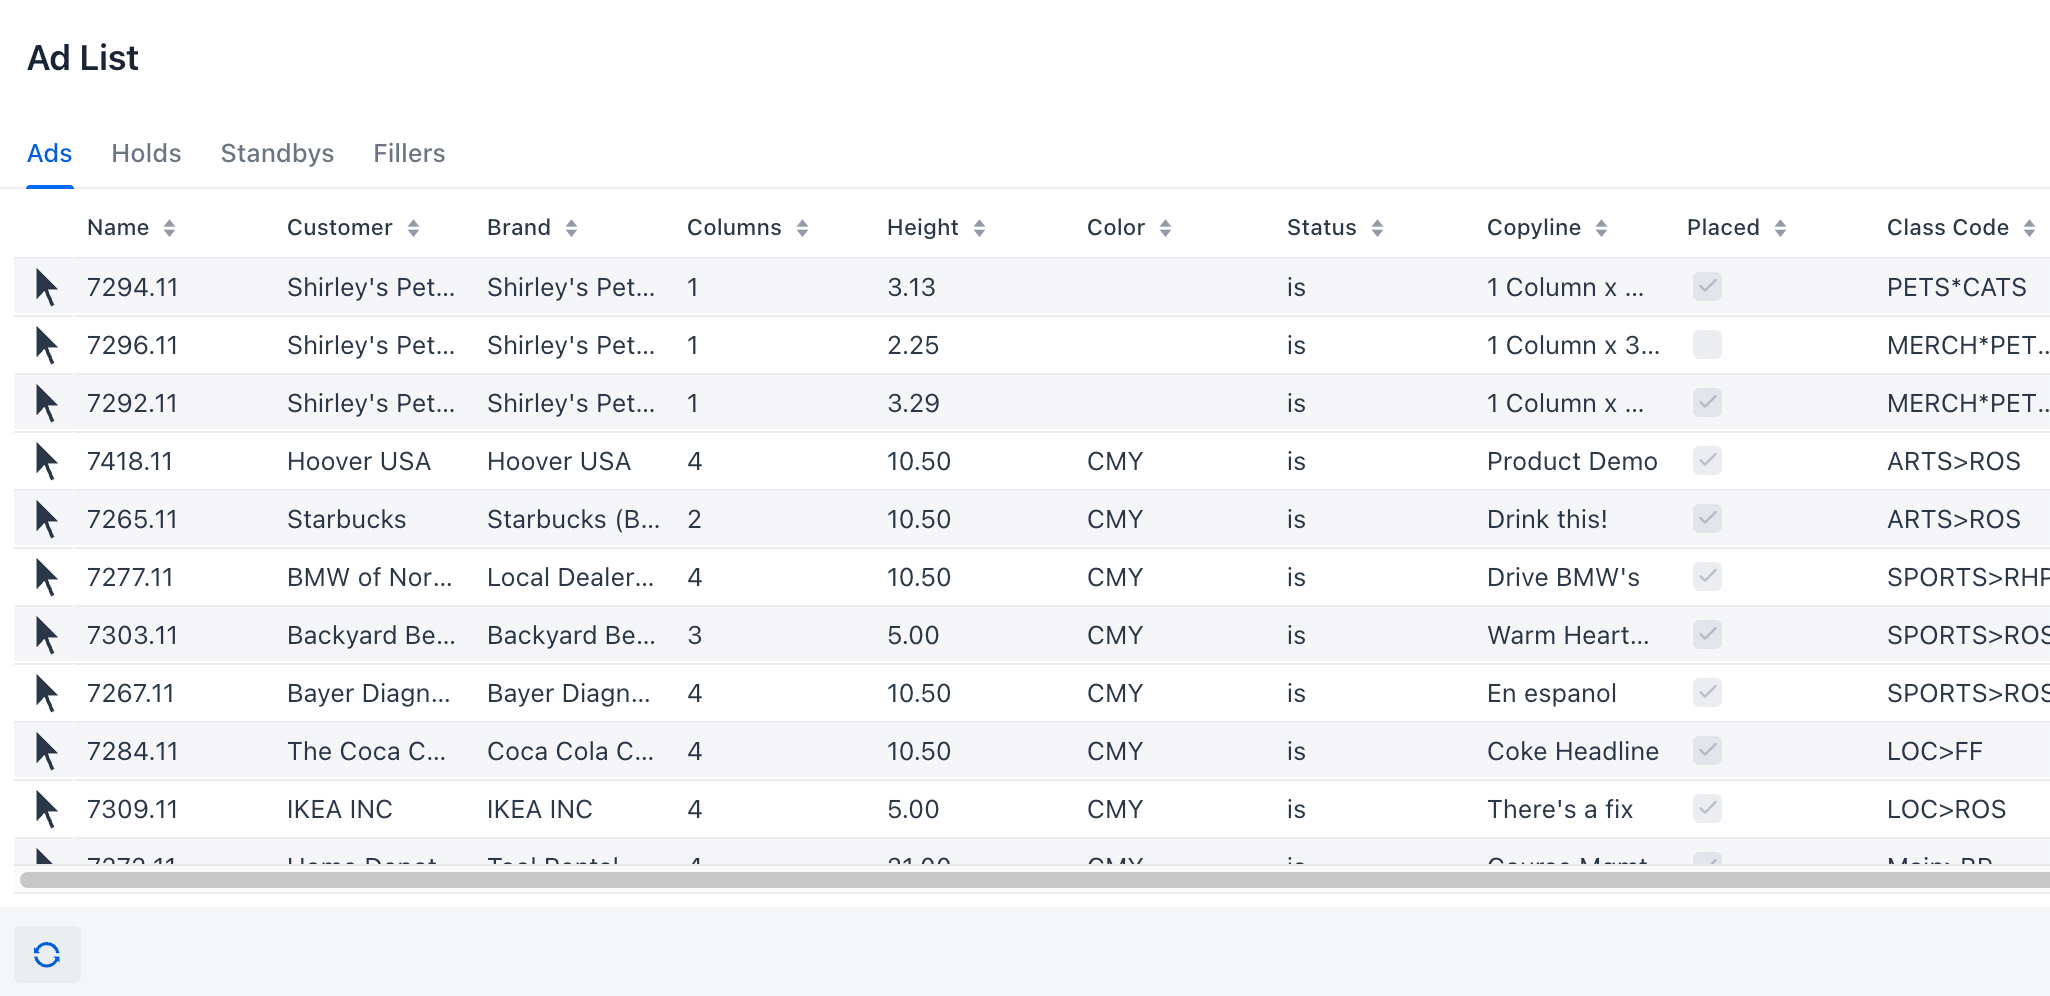Click the arrow icon for ad 7265.11

coord(46,519)
